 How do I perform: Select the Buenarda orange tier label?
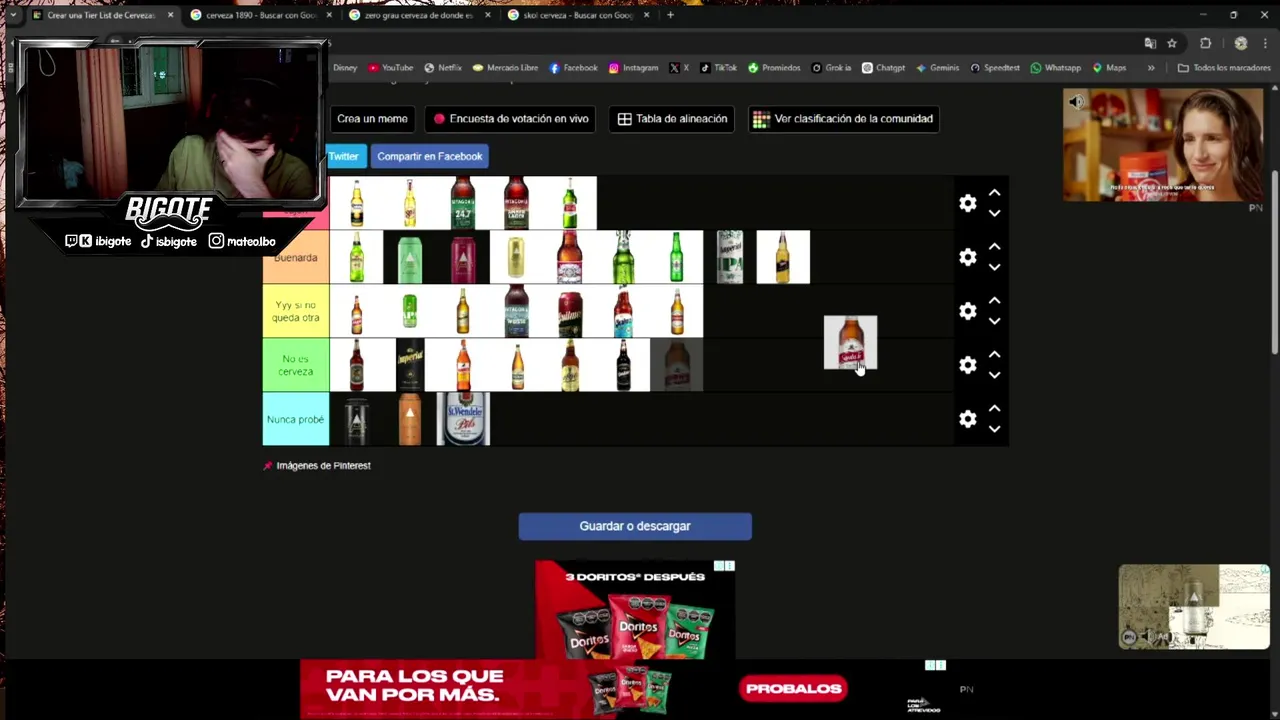pos(296,257)
